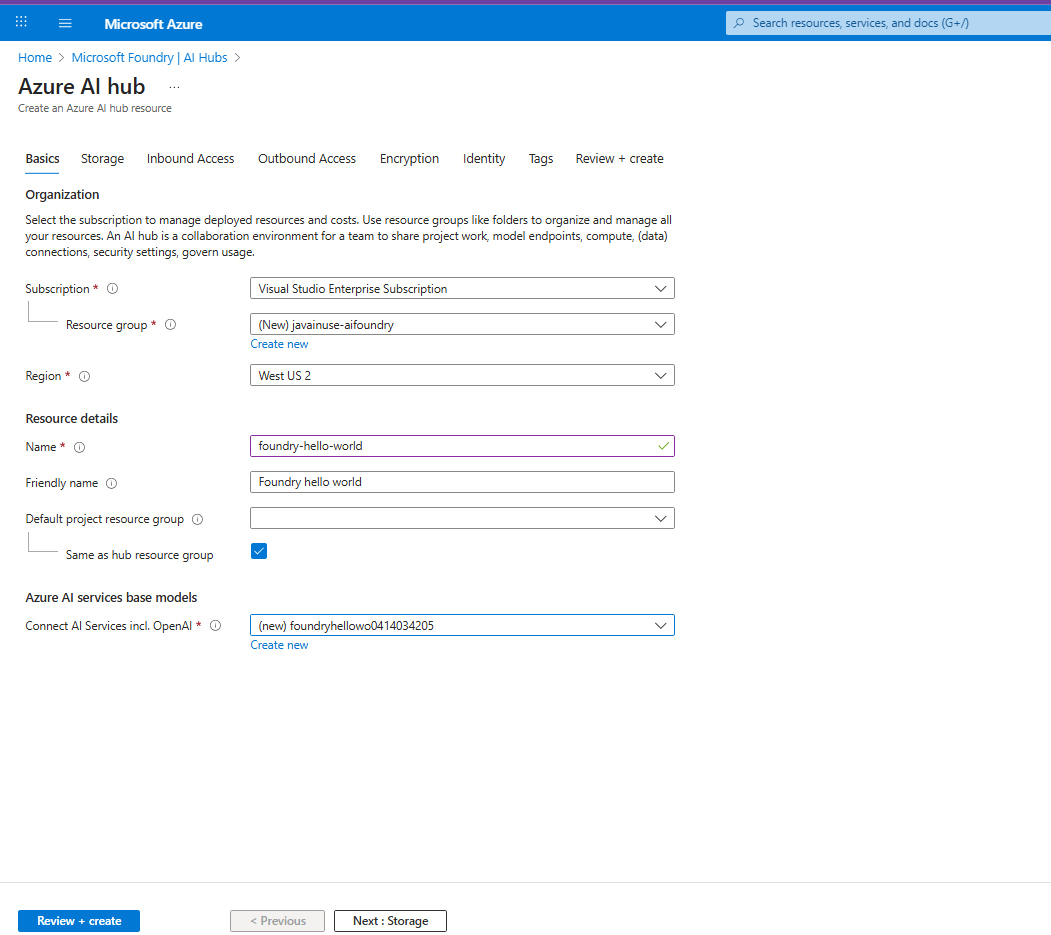Viewport: 1051px width, 935px height.
Task: Open the Azure app launcher grid icon
Action: (x=21, y=21)
